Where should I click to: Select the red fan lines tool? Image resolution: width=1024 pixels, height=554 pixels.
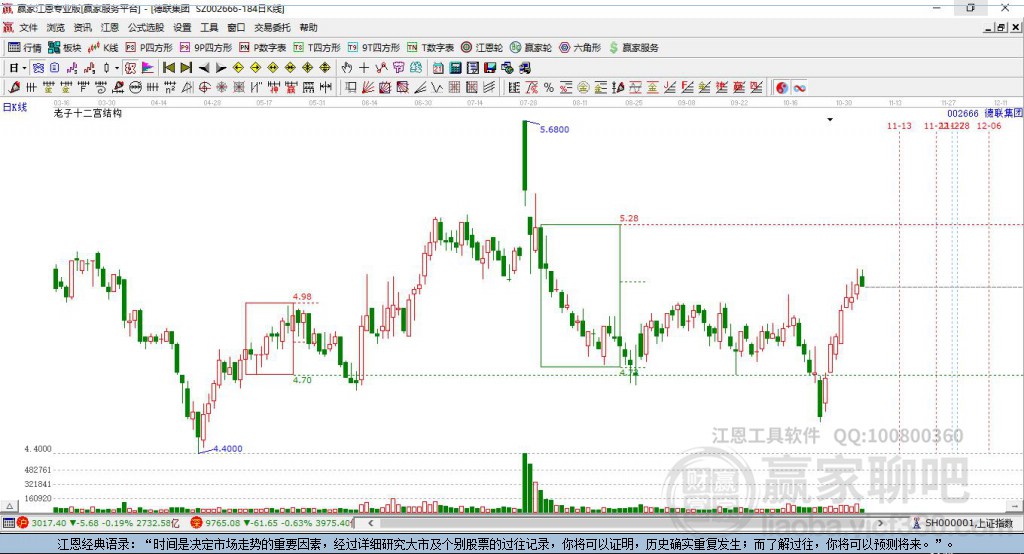368,87
